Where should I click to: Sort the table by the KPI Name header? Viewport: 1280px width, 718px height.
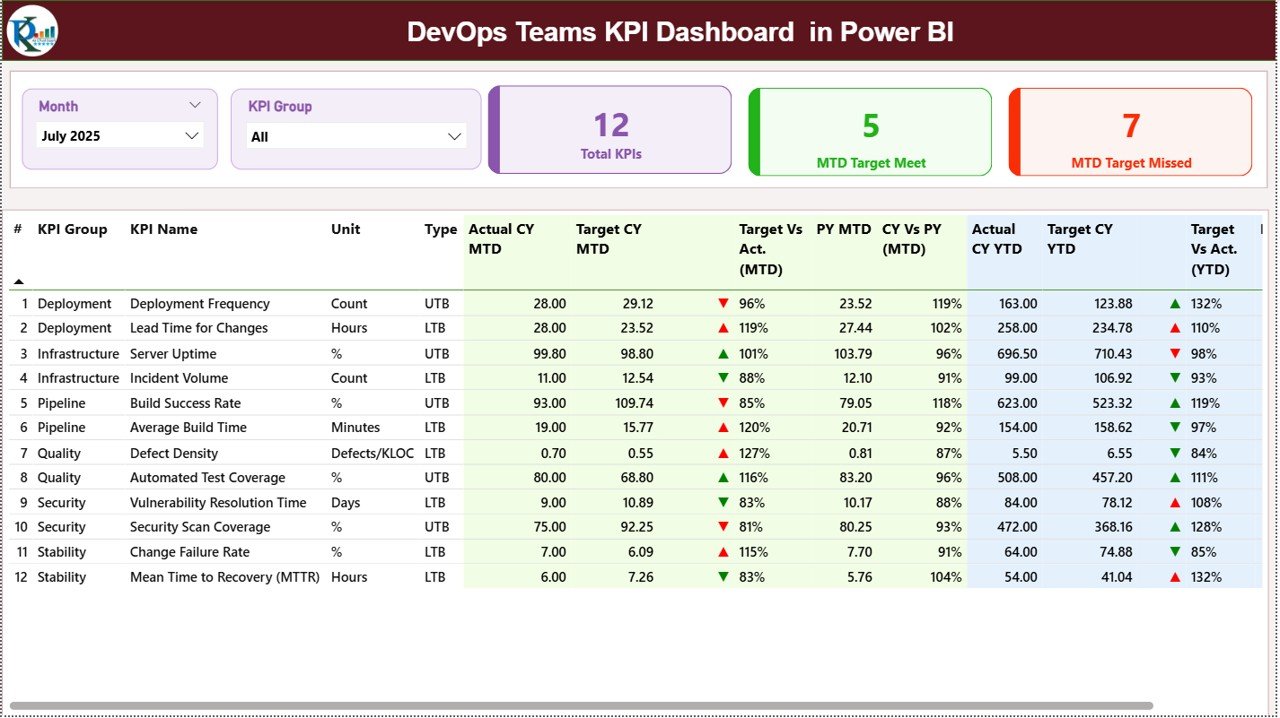(x=164, y=229)
